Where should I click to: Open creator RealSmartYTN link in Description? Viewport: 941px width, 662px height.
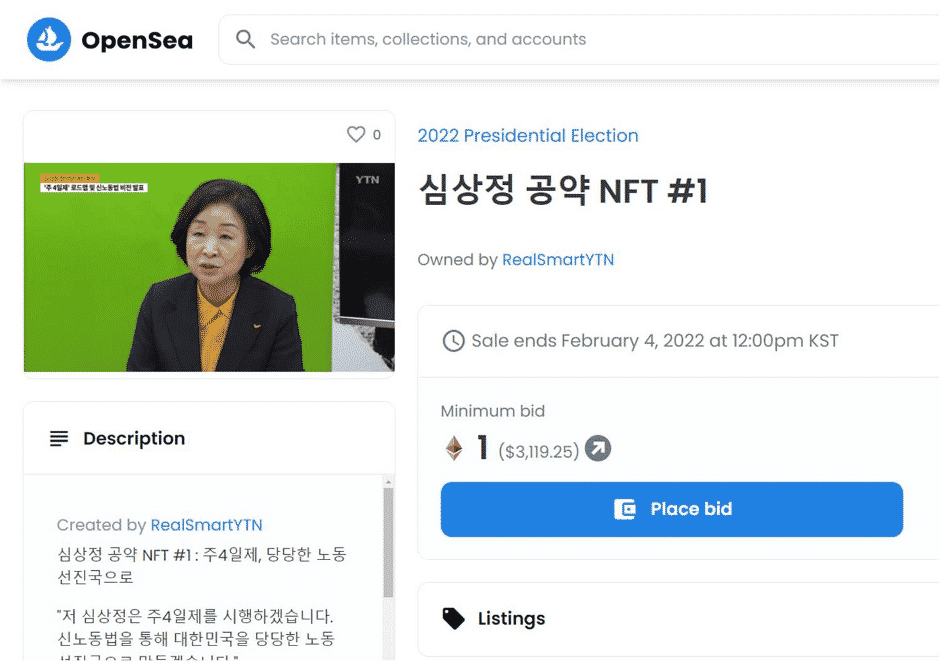click(206, 525)
